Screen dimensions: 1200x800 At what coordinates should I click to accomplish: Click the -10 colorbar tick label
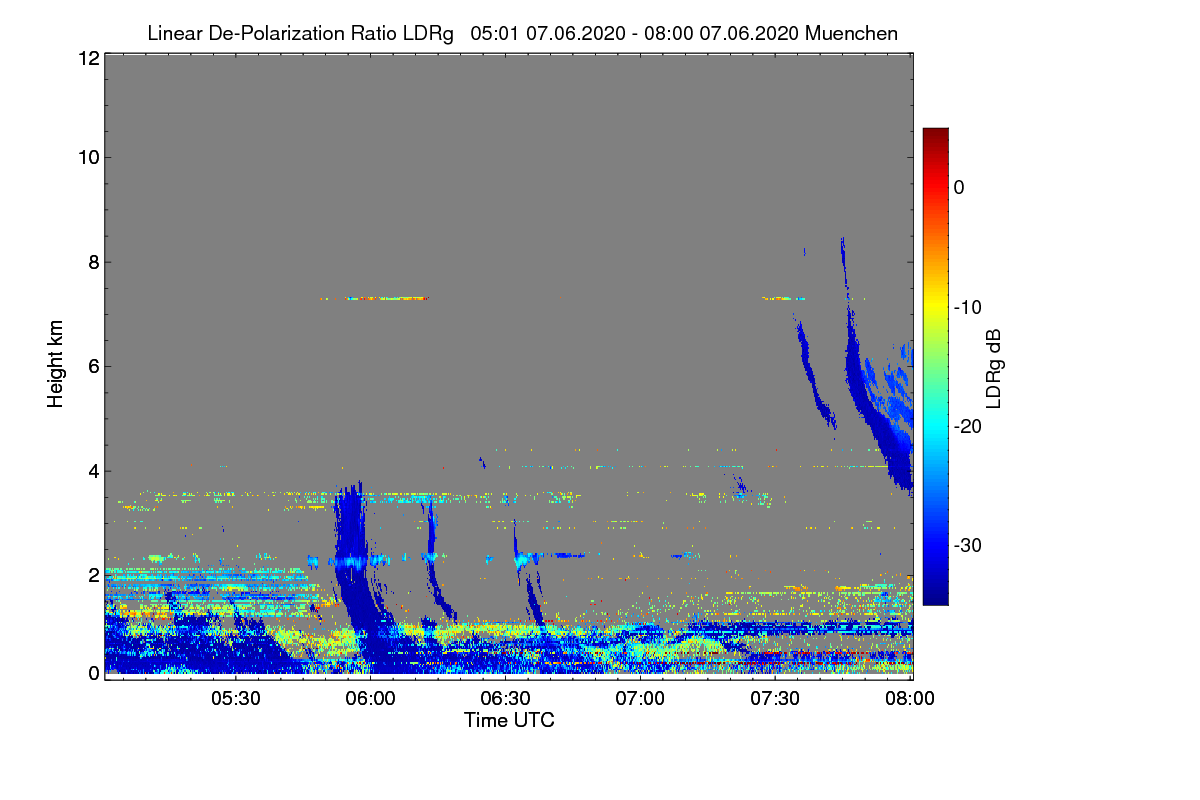tap(966, 307)
